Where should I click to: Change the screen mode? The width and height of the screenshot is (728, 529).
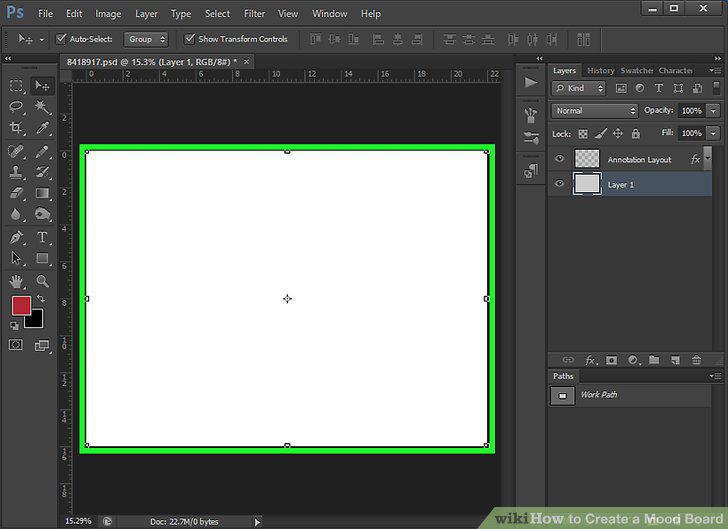coord(41,345)
